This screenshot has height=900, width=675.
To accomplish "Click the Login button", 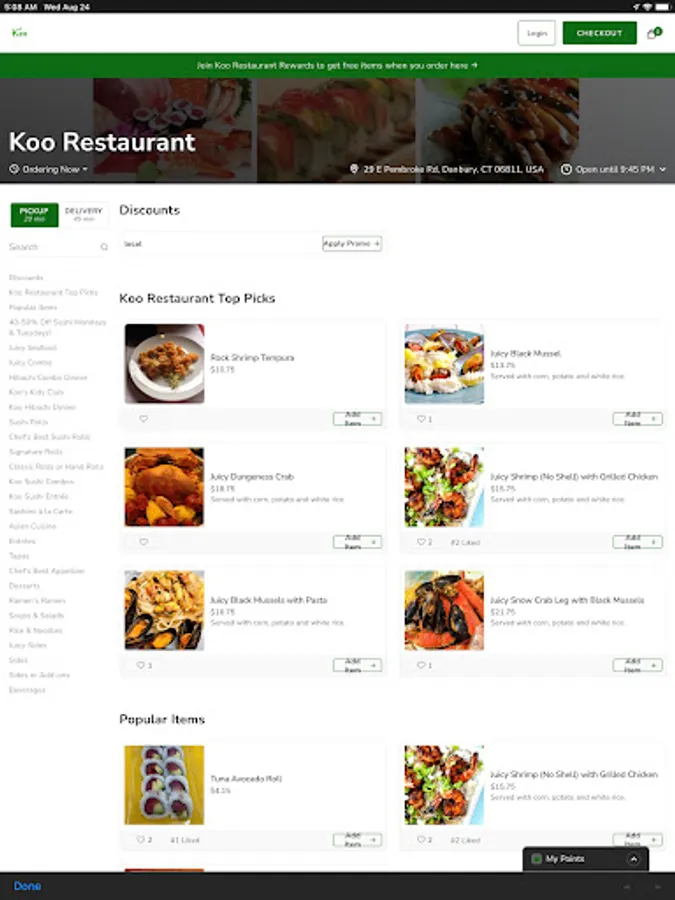I will [536, 33].
